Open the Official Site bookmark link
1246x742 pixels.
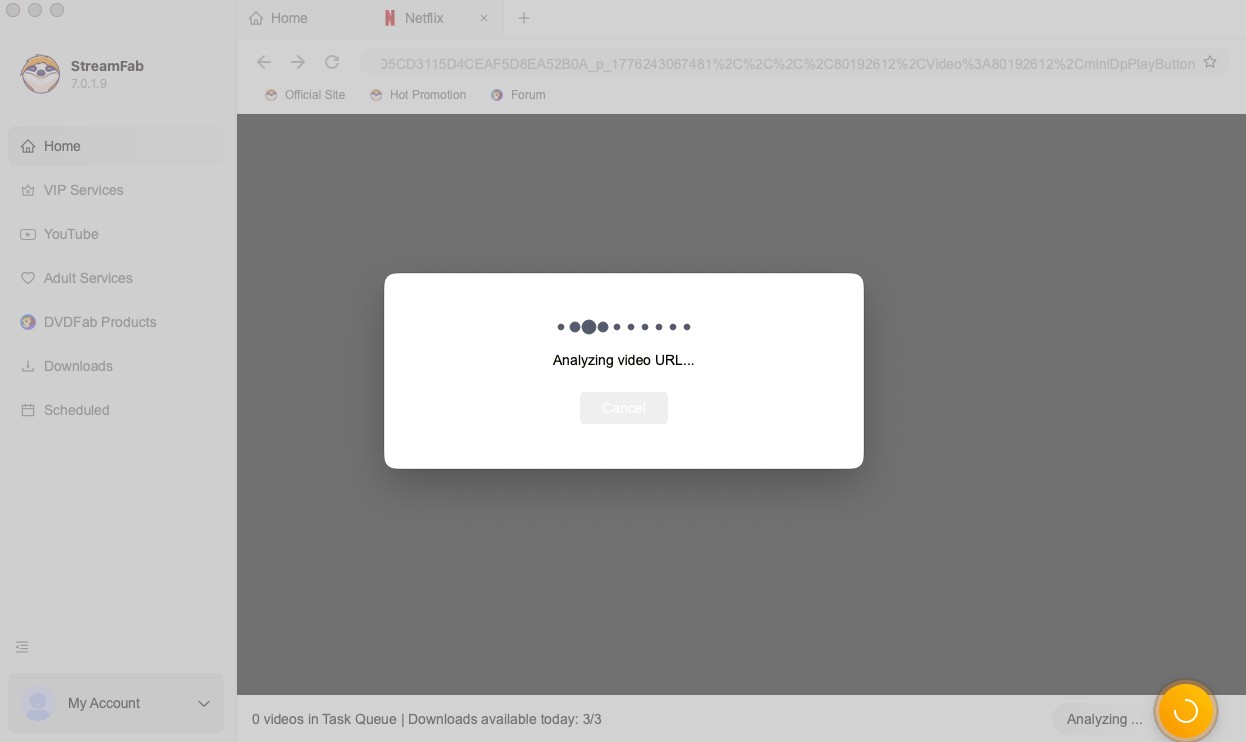tap(305, 95)
